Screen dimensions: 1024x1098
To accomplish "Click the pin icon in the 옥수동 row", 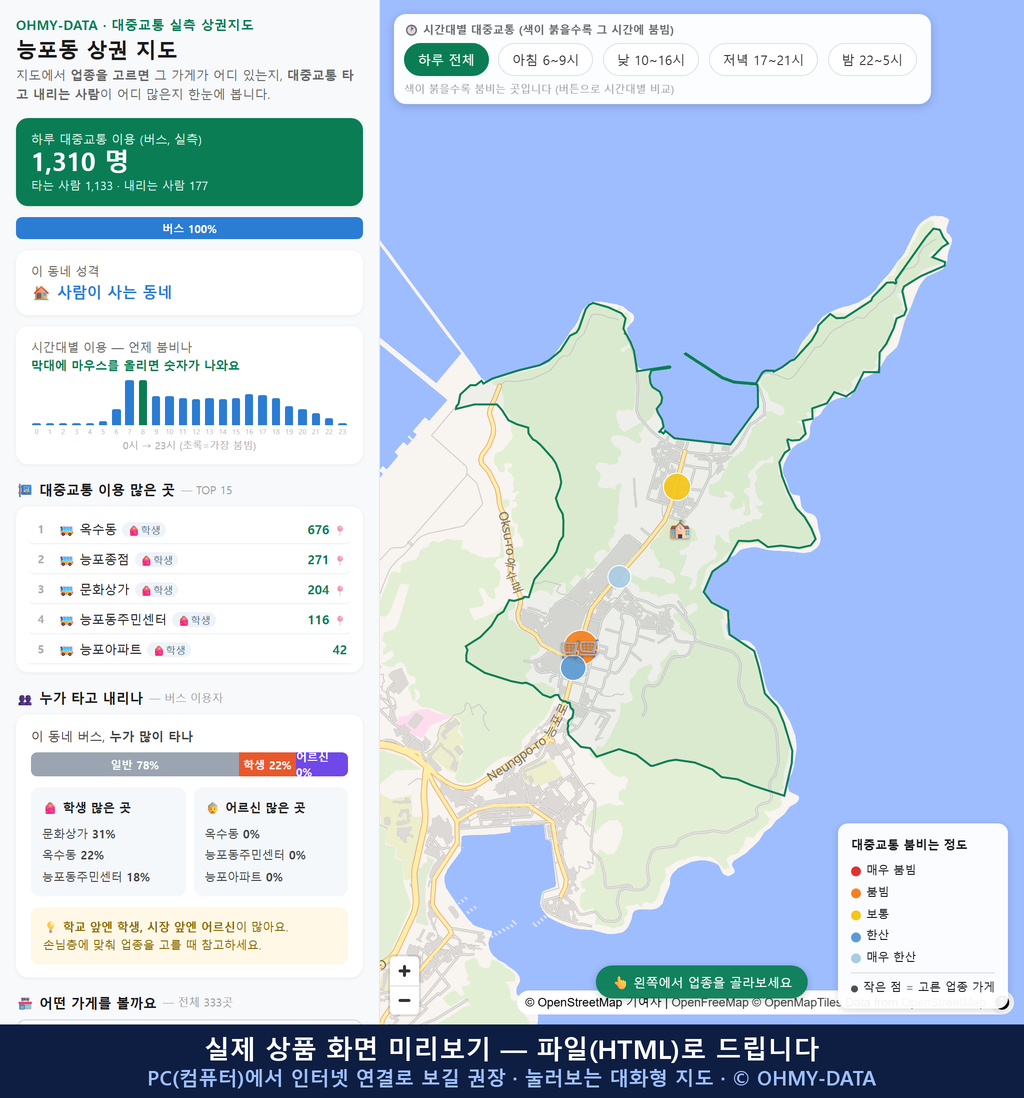I will (x=340, y=530).
